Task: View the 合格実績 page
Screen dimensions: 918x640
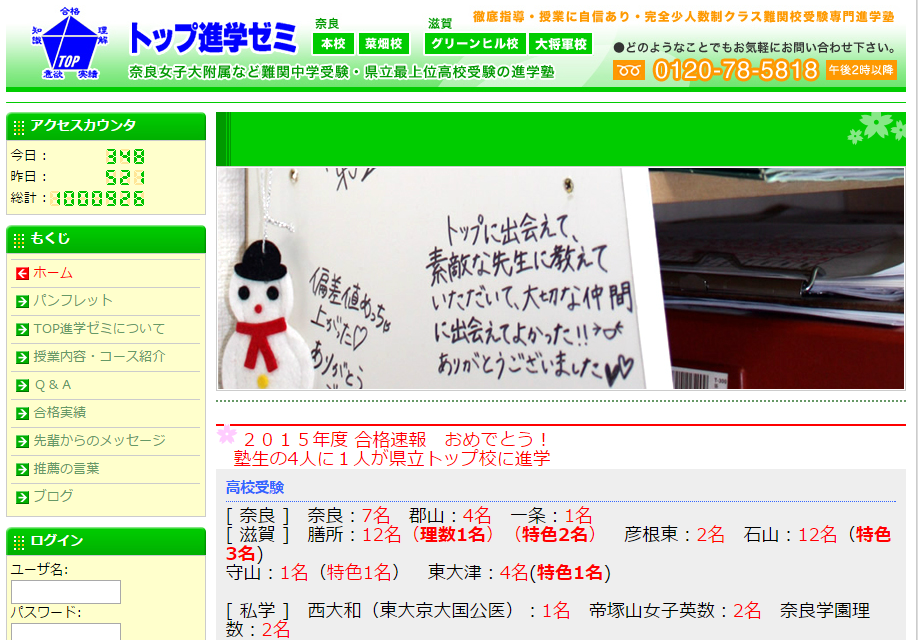Action: coord(60,412)
